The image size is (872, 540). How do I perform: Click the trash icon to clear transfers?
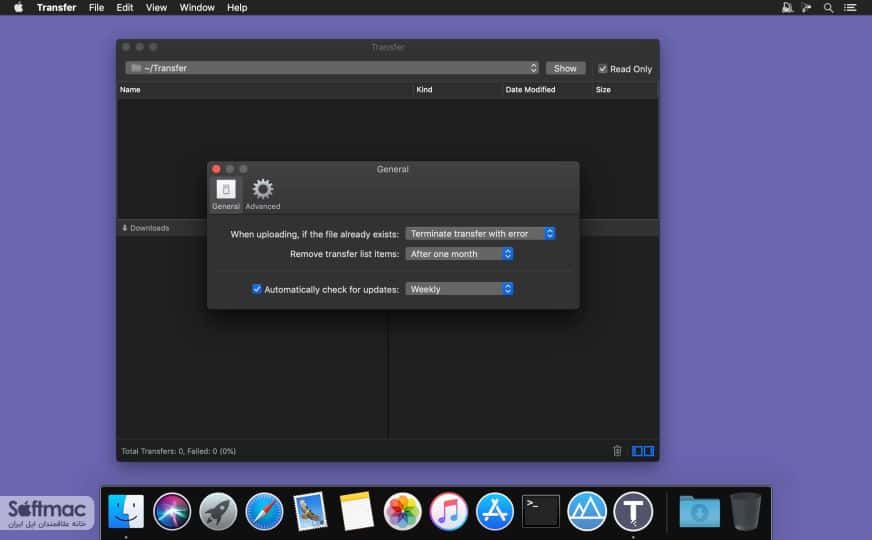coord(617,450)
